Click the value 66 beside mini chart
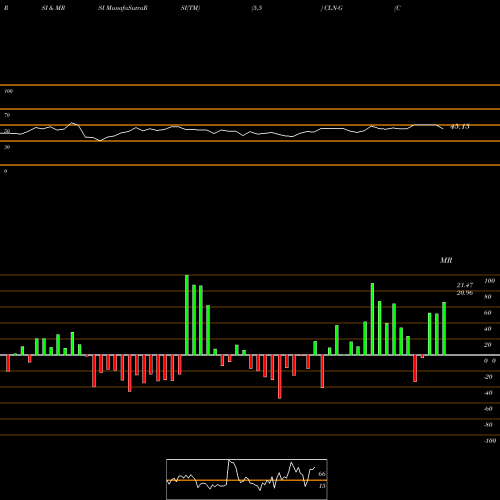 click(322, 474)
